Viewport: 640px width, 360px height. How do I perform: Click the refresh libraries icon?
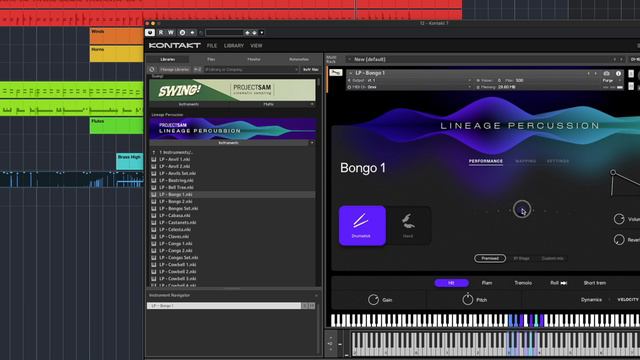tap(152, 70)
